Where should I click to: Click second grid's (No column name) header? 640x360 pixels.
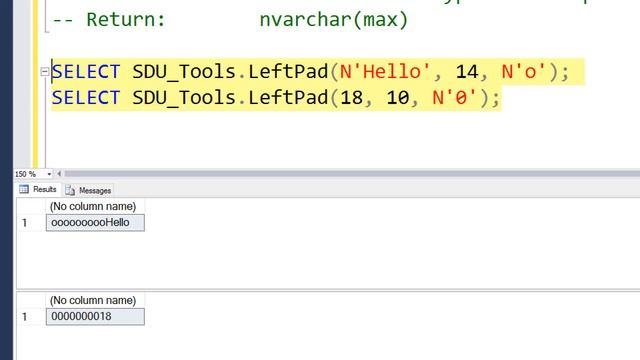point(95,300)
